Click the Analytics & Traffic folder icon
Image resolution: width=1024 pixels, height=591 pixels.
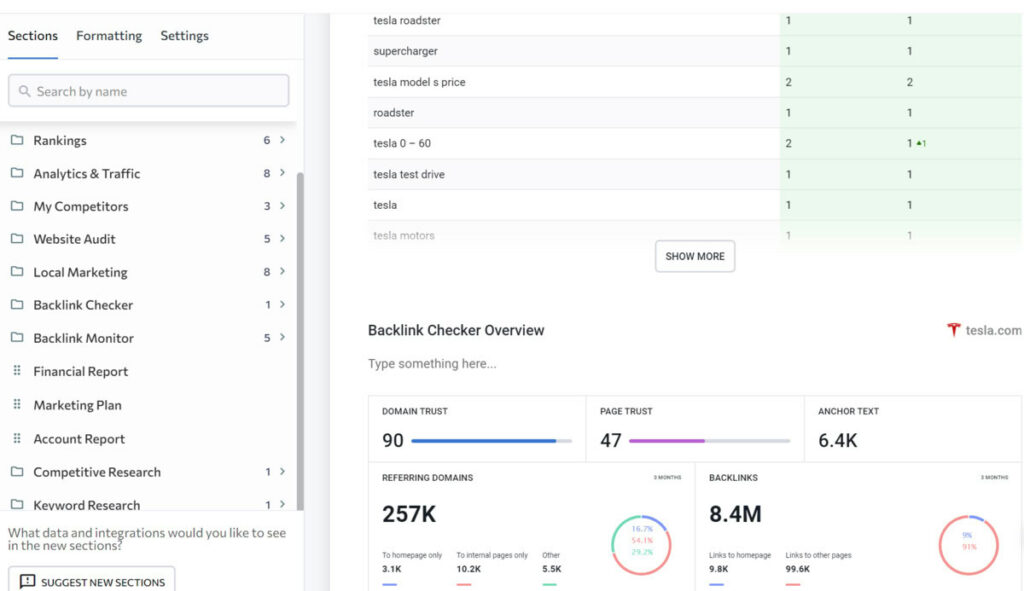pos(17,173)
